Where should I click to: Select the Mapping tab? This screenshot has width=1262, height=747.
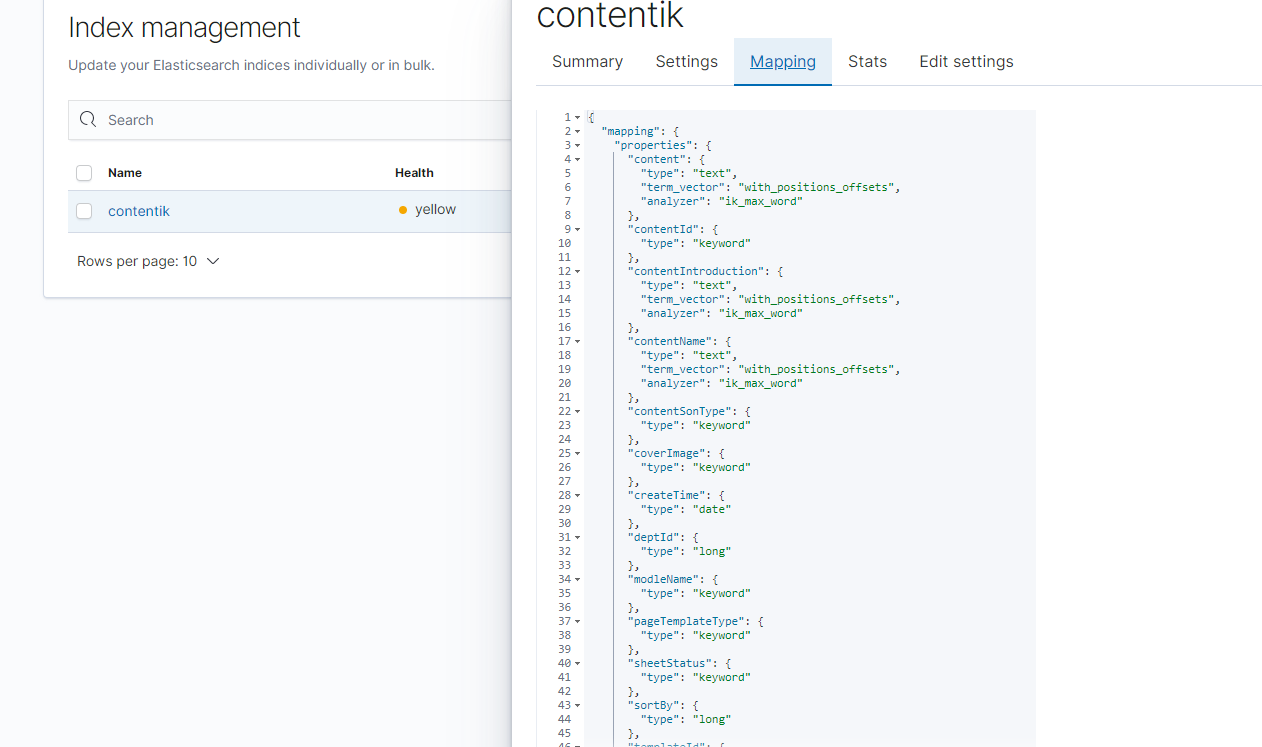[783, 62]
